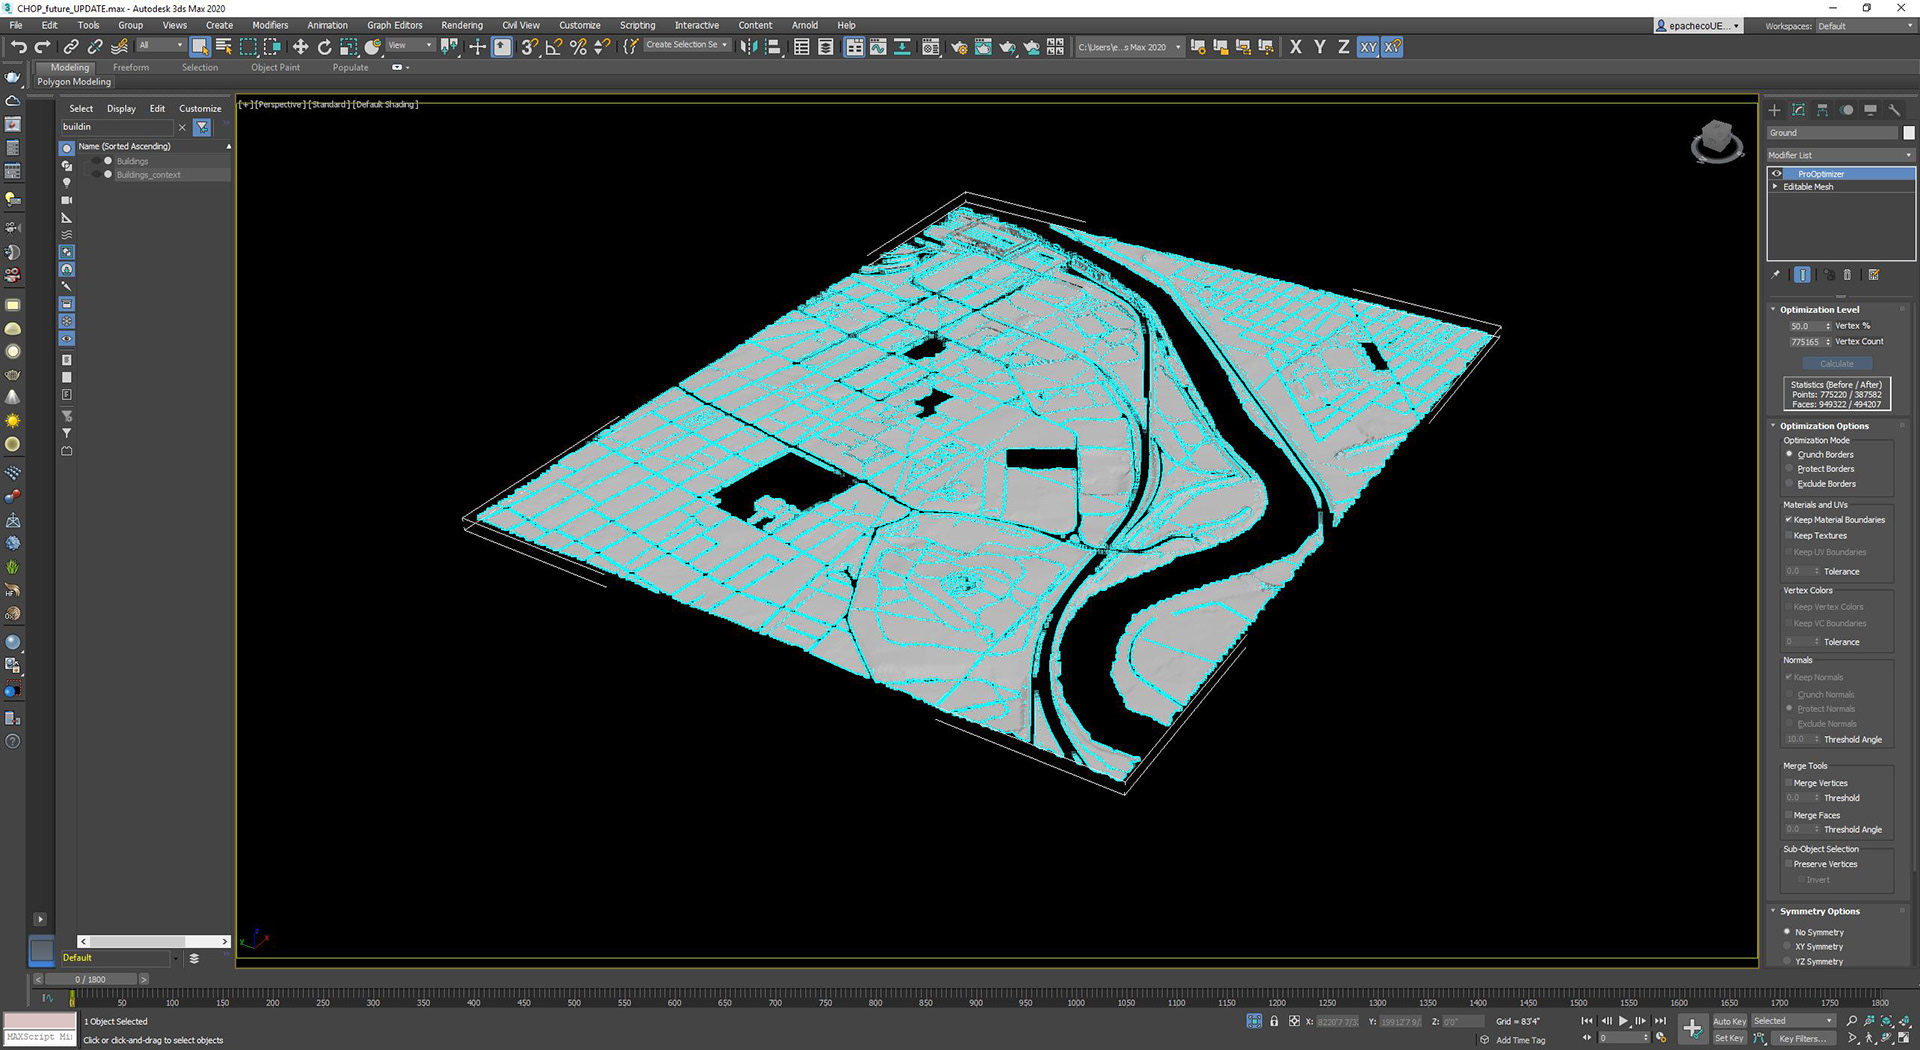
Task: Switch to the Freeform ribbon tab
Action: 131,68
